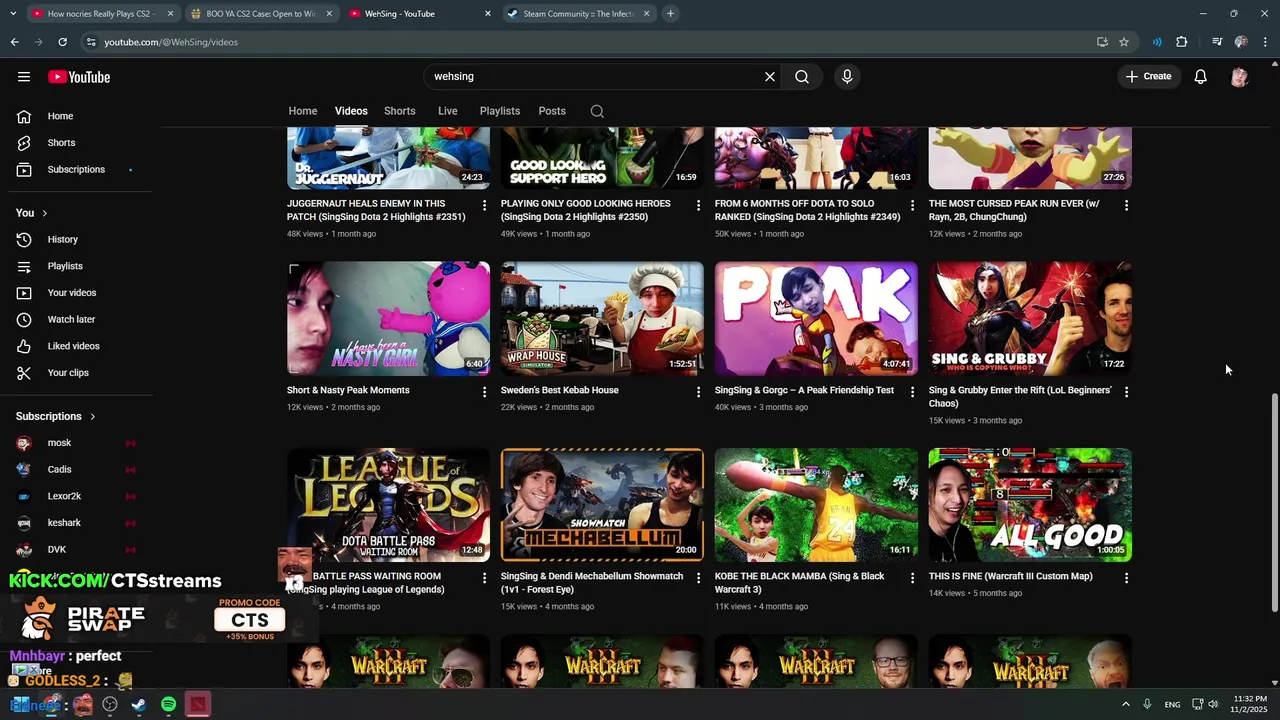Play Mechabellum Showmatch thumbnail
Screen dimensions: 1280x720
click(x=602, y=505)
